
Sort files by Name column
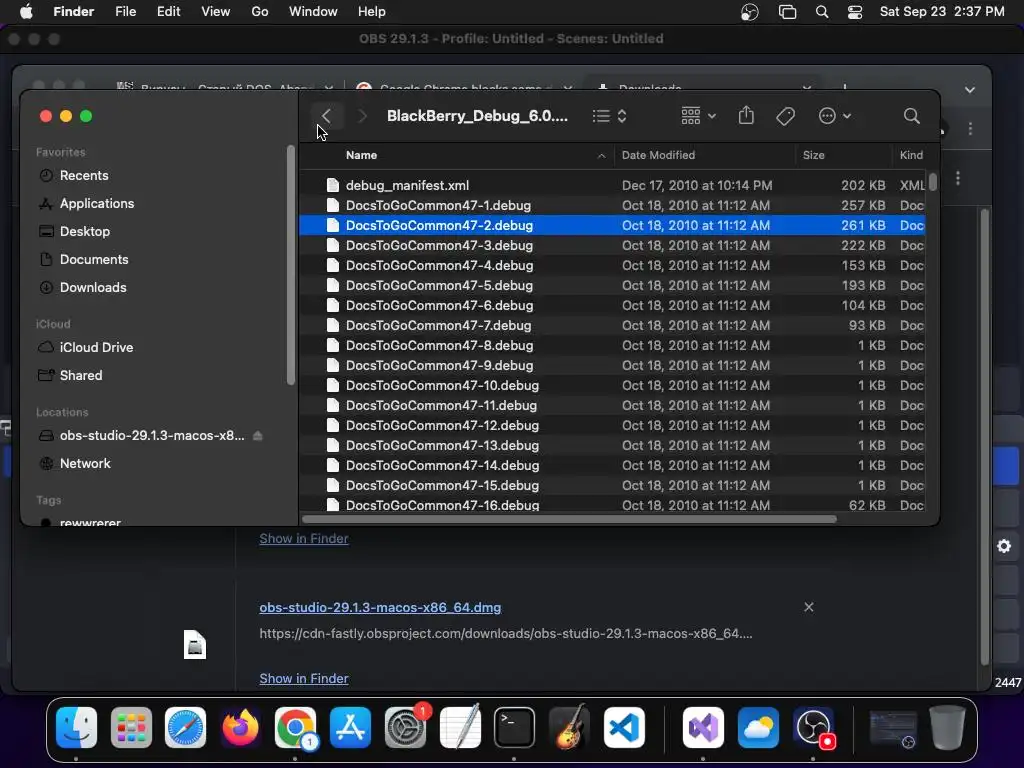[361, 155]
